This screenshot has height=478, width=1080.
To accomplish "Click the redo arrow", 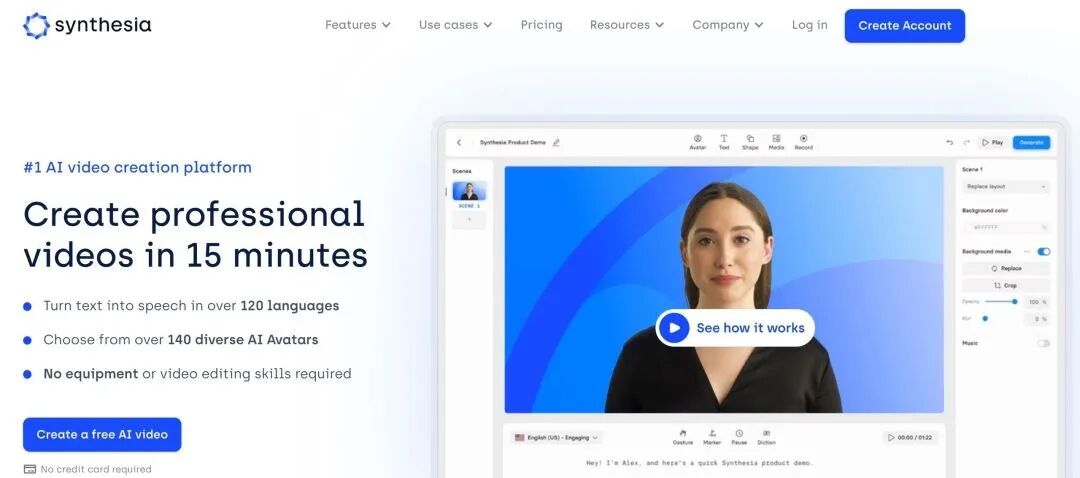I will pyautogui.click(x=966, y=143).
